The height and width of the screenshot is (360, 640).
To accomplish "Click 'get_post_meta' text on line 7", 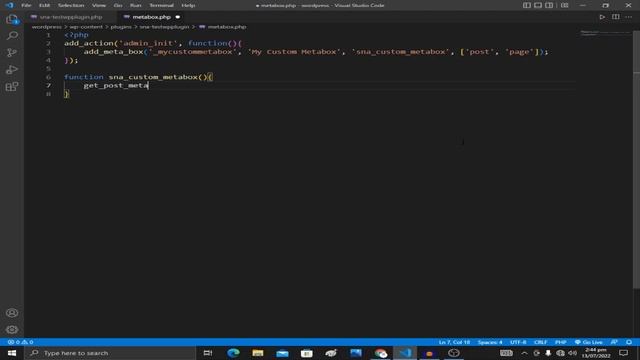I will [116, 85].
